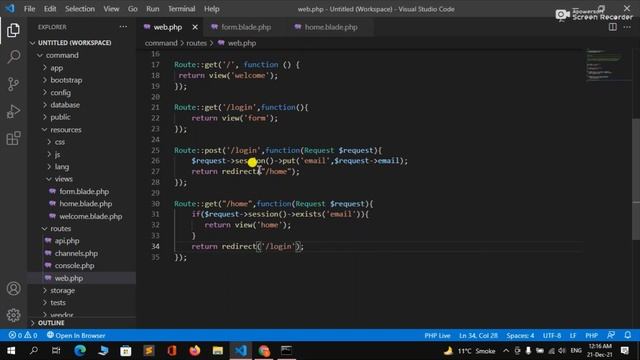Change end of line sequence LF
The height and width of the screenshot is (360, 640).
tap(573, 335)
